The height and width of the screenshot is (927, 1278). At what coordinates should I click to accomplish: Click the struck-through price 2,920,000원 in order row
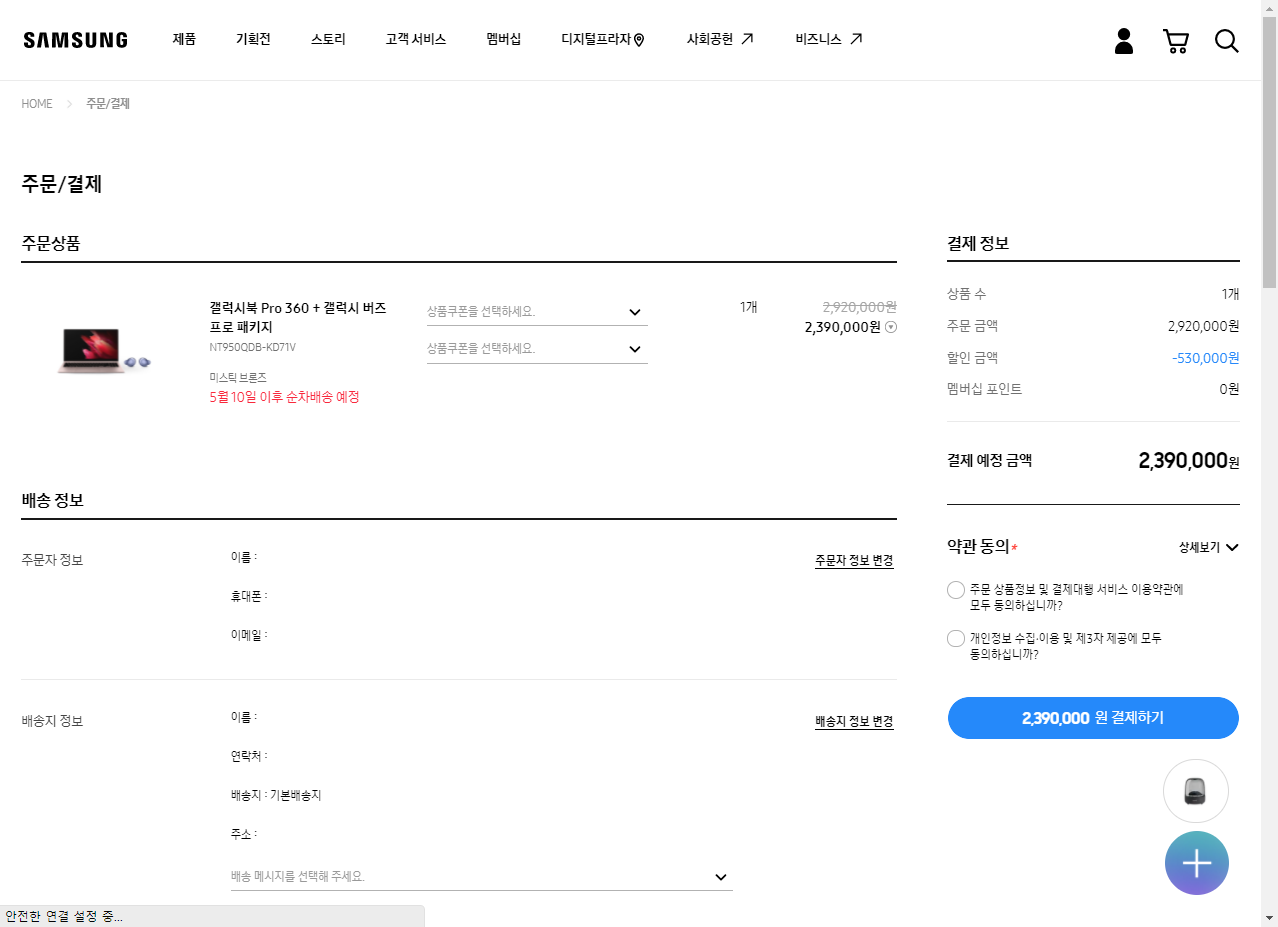coord(859,307)
